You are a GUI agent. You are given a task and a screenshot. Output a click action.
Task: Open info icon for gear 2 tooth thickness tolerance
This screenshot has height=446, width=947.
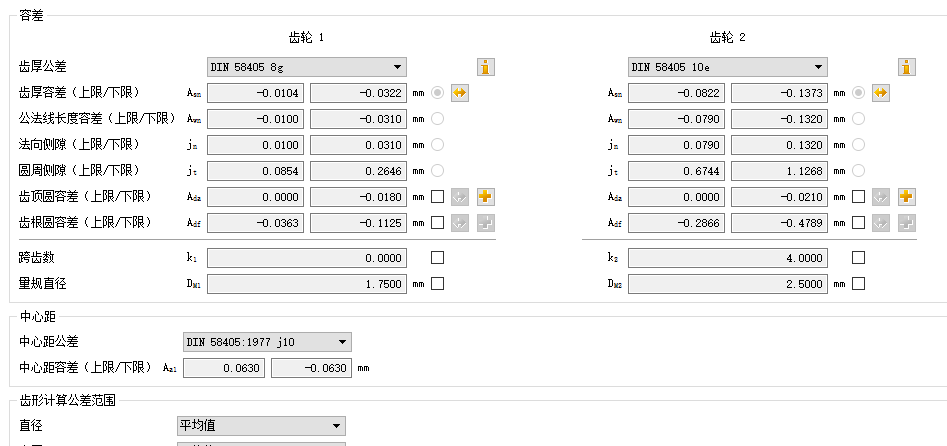pyautogui.click(x=907, y=67)
